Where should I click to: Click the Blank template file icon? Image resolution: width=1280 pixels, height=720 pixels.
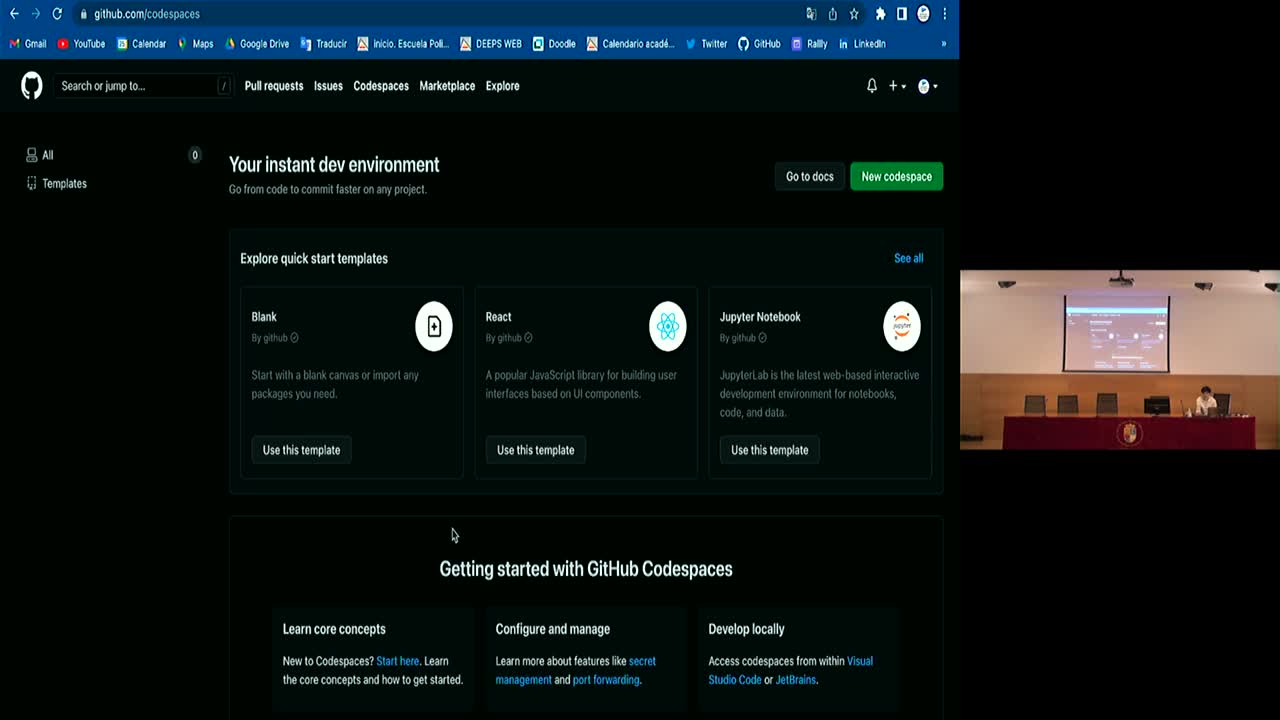click(x=434, y=326)
